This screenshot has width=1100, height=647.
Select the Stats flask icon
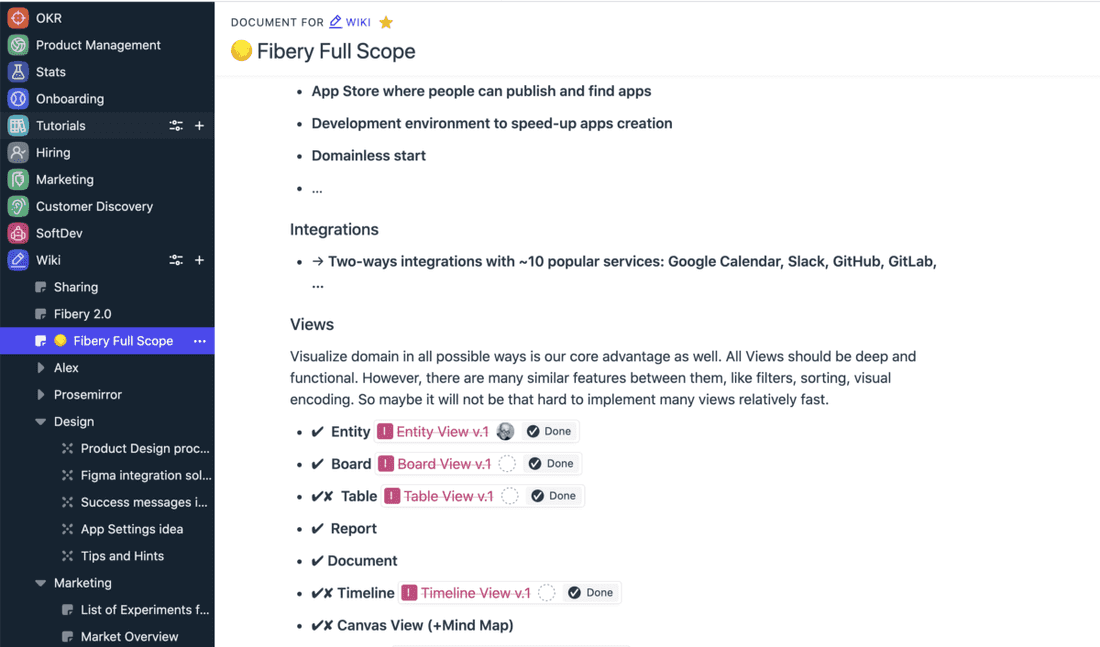coord(16,71)
